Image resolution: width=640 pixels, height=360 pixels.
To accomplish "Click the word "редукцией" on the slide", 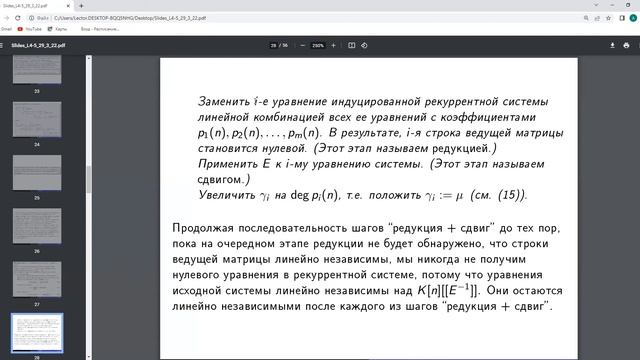I will [460, 148].
